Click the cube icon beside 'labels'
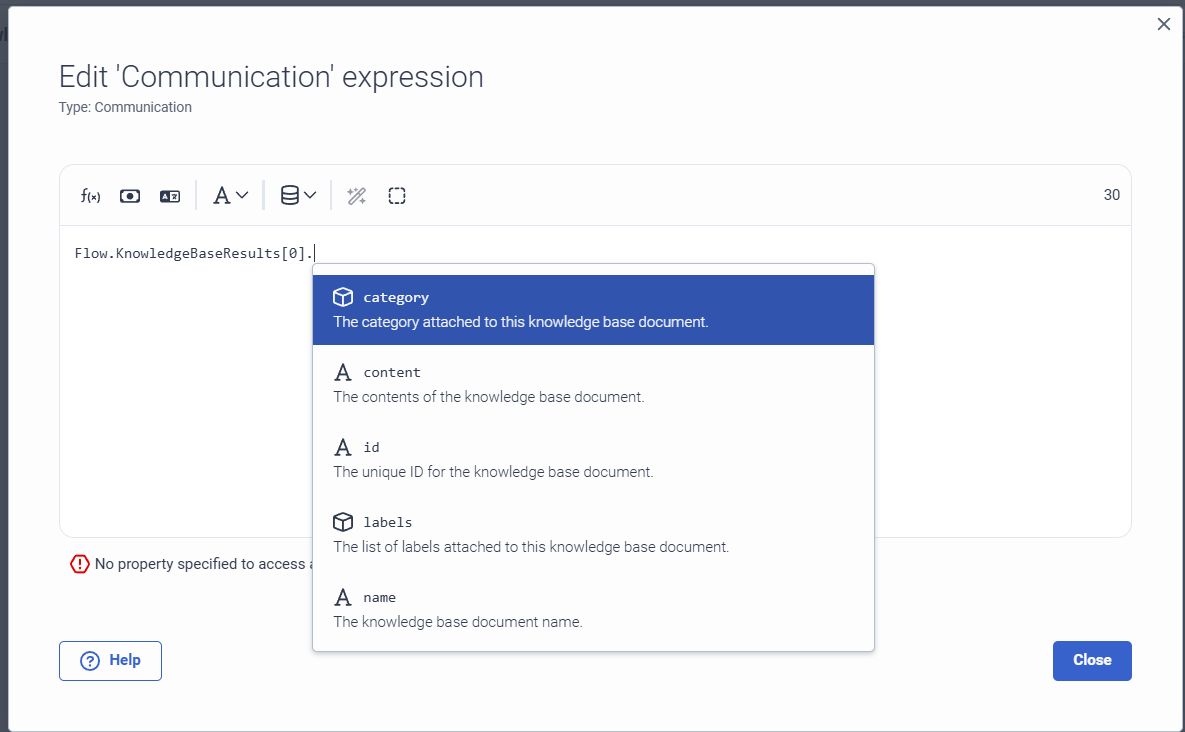 (x=343, y=522)
